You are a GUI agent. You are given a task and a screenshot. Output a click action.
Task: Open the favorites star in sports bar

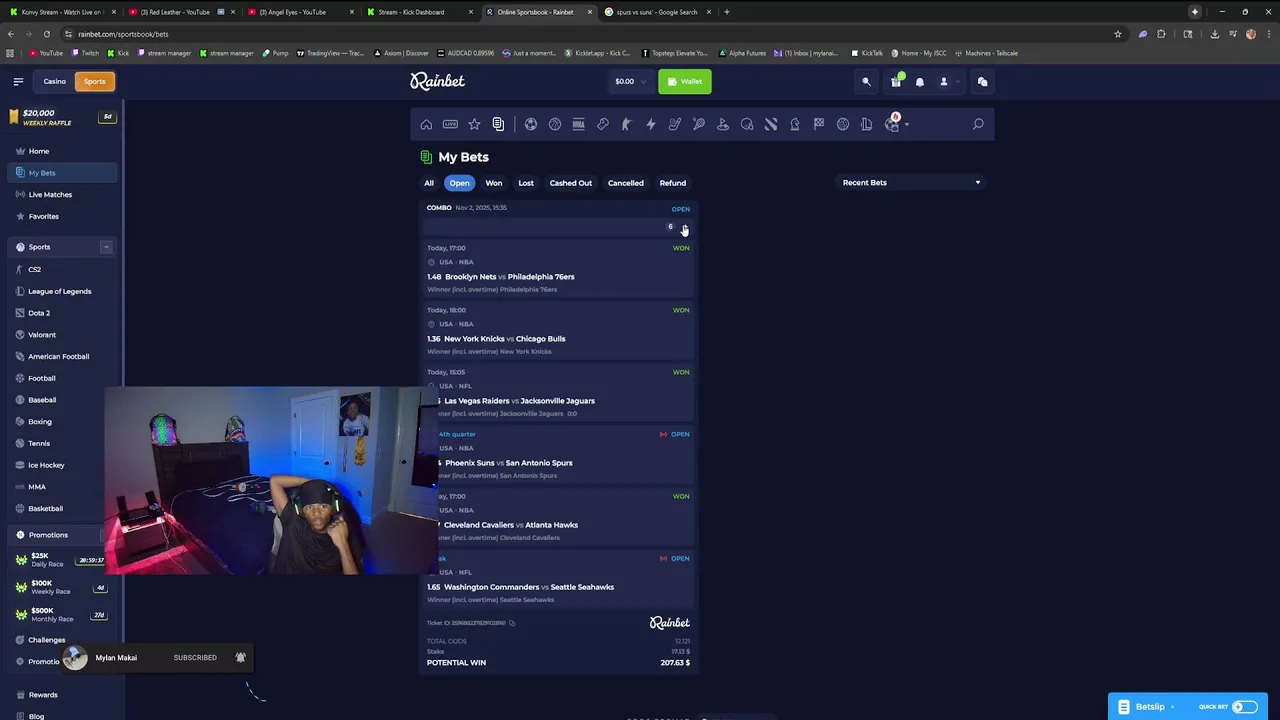pyautogui.click(x=474, y=124)
